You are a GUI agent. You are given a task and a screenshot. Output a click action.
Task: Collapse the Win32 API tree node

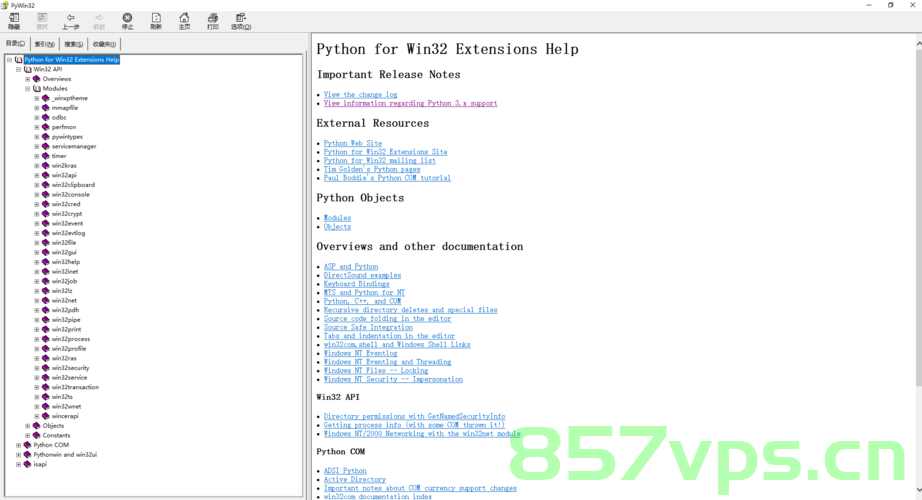click(18, 69)
